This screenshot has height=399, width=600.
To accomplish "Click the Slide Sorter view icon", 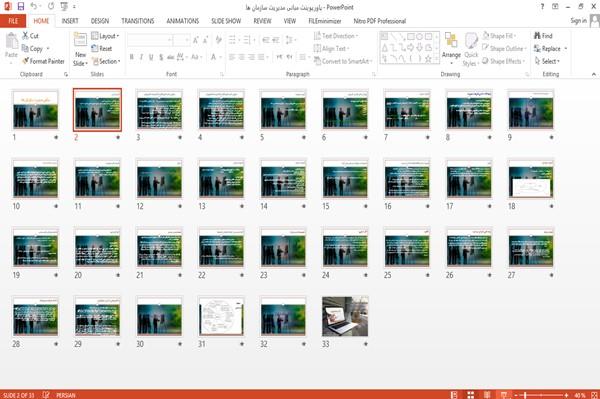I will coord(471,395).
